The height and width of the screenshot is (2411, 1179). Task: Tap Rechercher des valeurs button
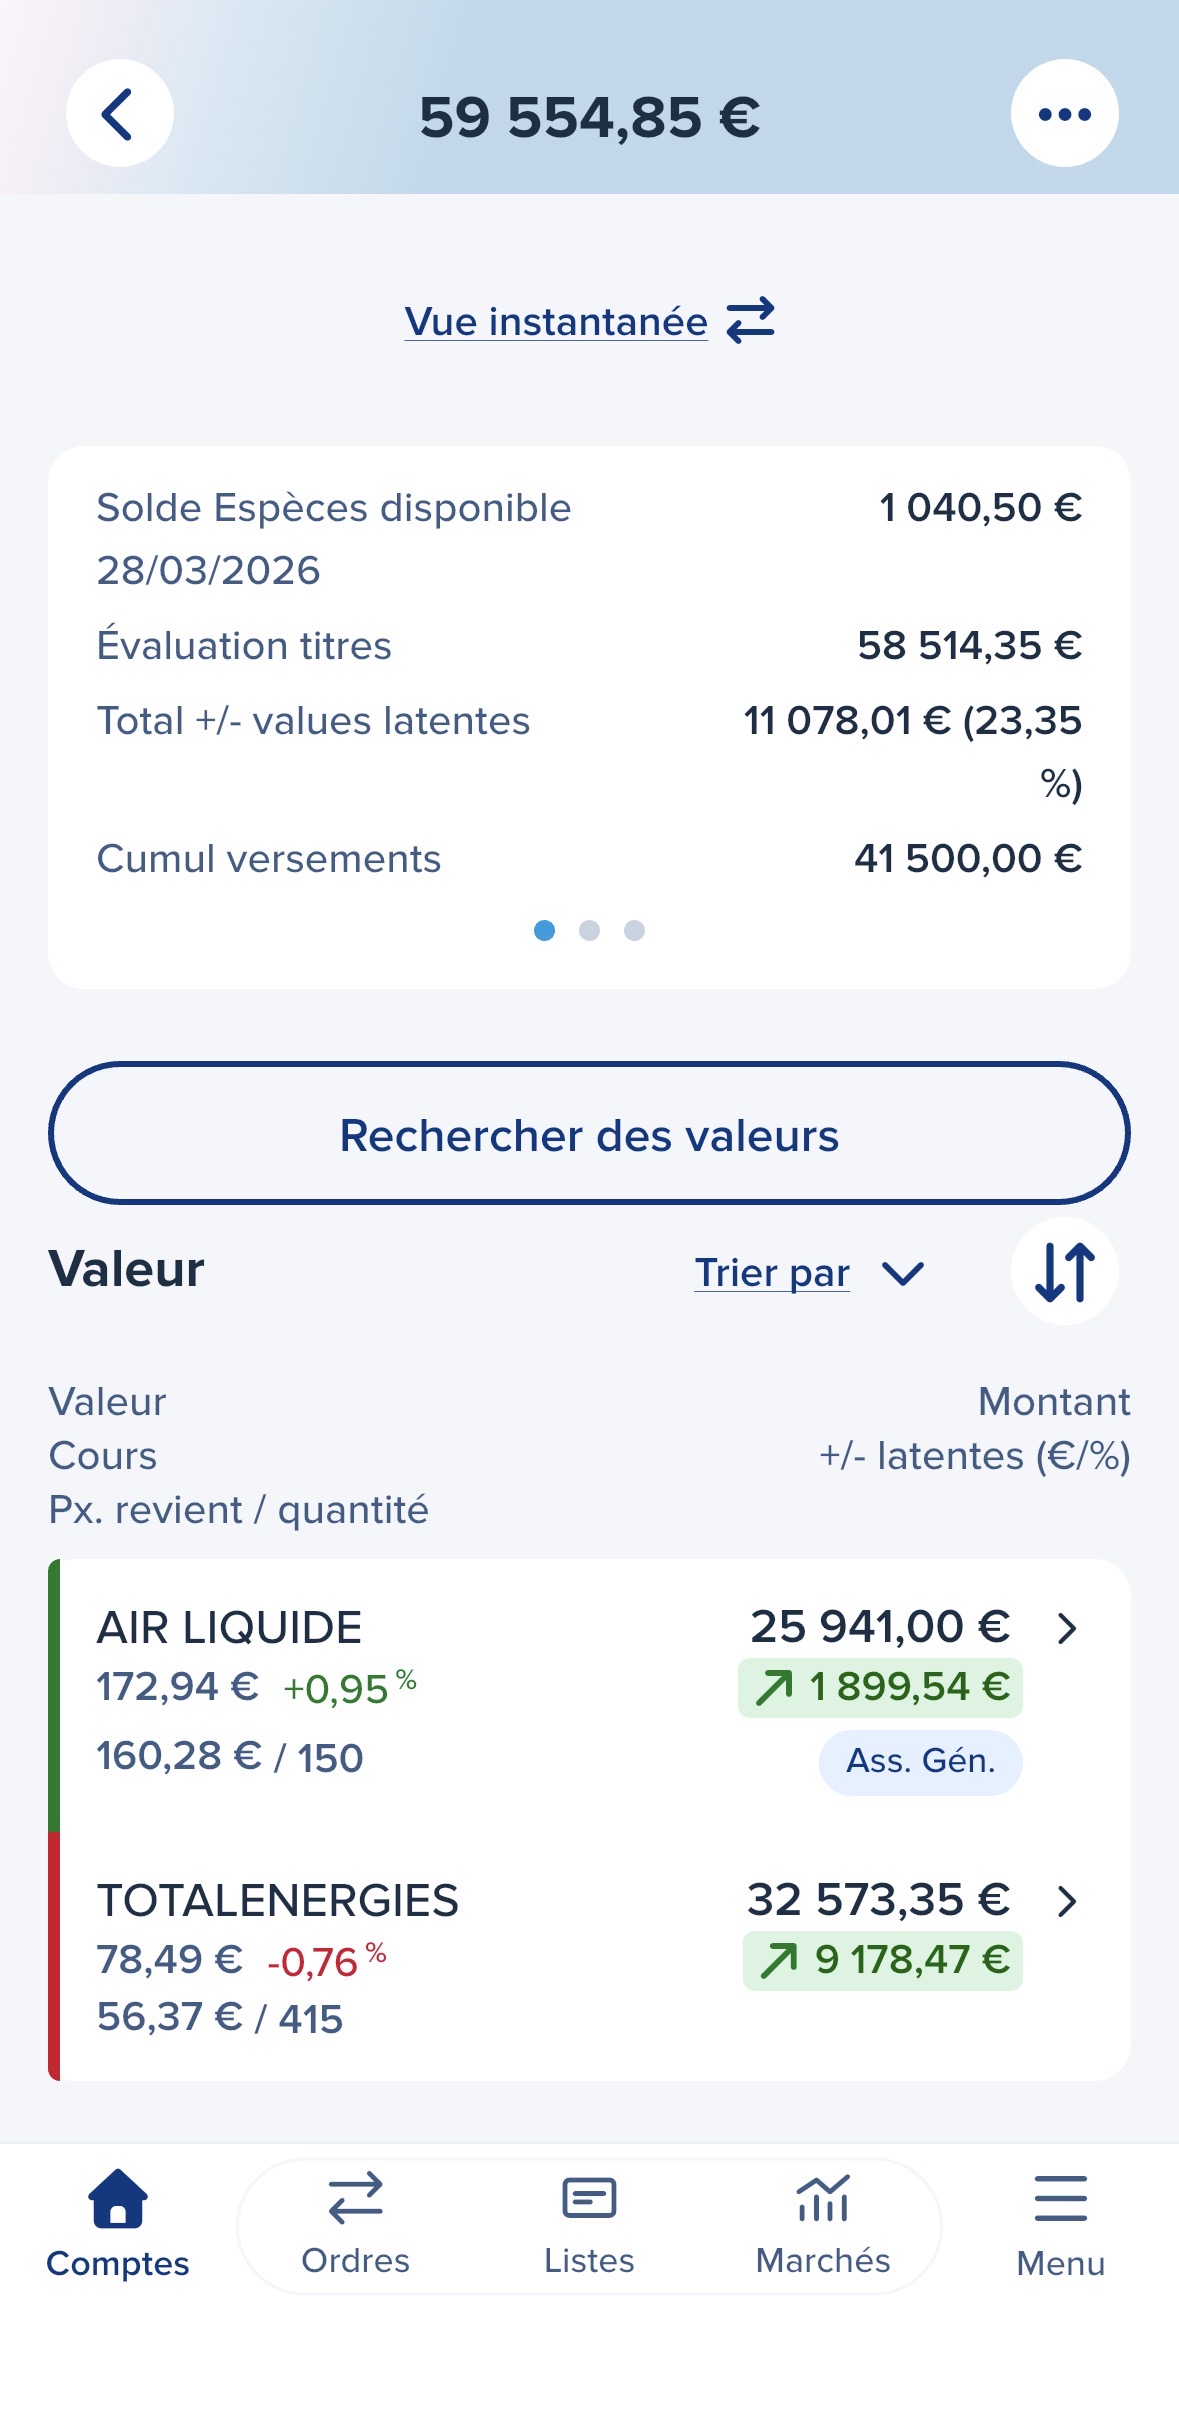pos(589,1134)
